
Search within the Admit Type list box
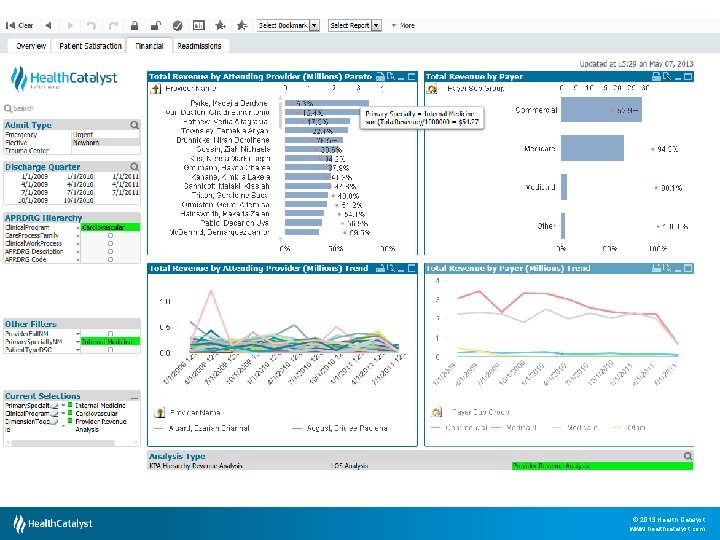point(134,125)
